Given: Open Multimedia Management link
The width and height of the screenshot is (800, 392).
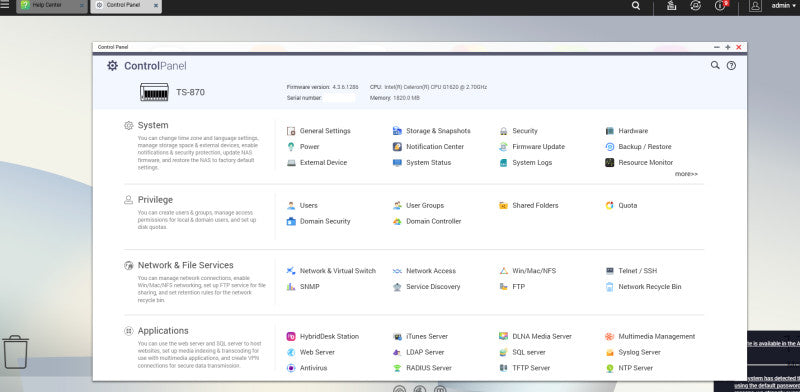Looking at the screenshot, I should pyautogui.click(x=657, y=337).
